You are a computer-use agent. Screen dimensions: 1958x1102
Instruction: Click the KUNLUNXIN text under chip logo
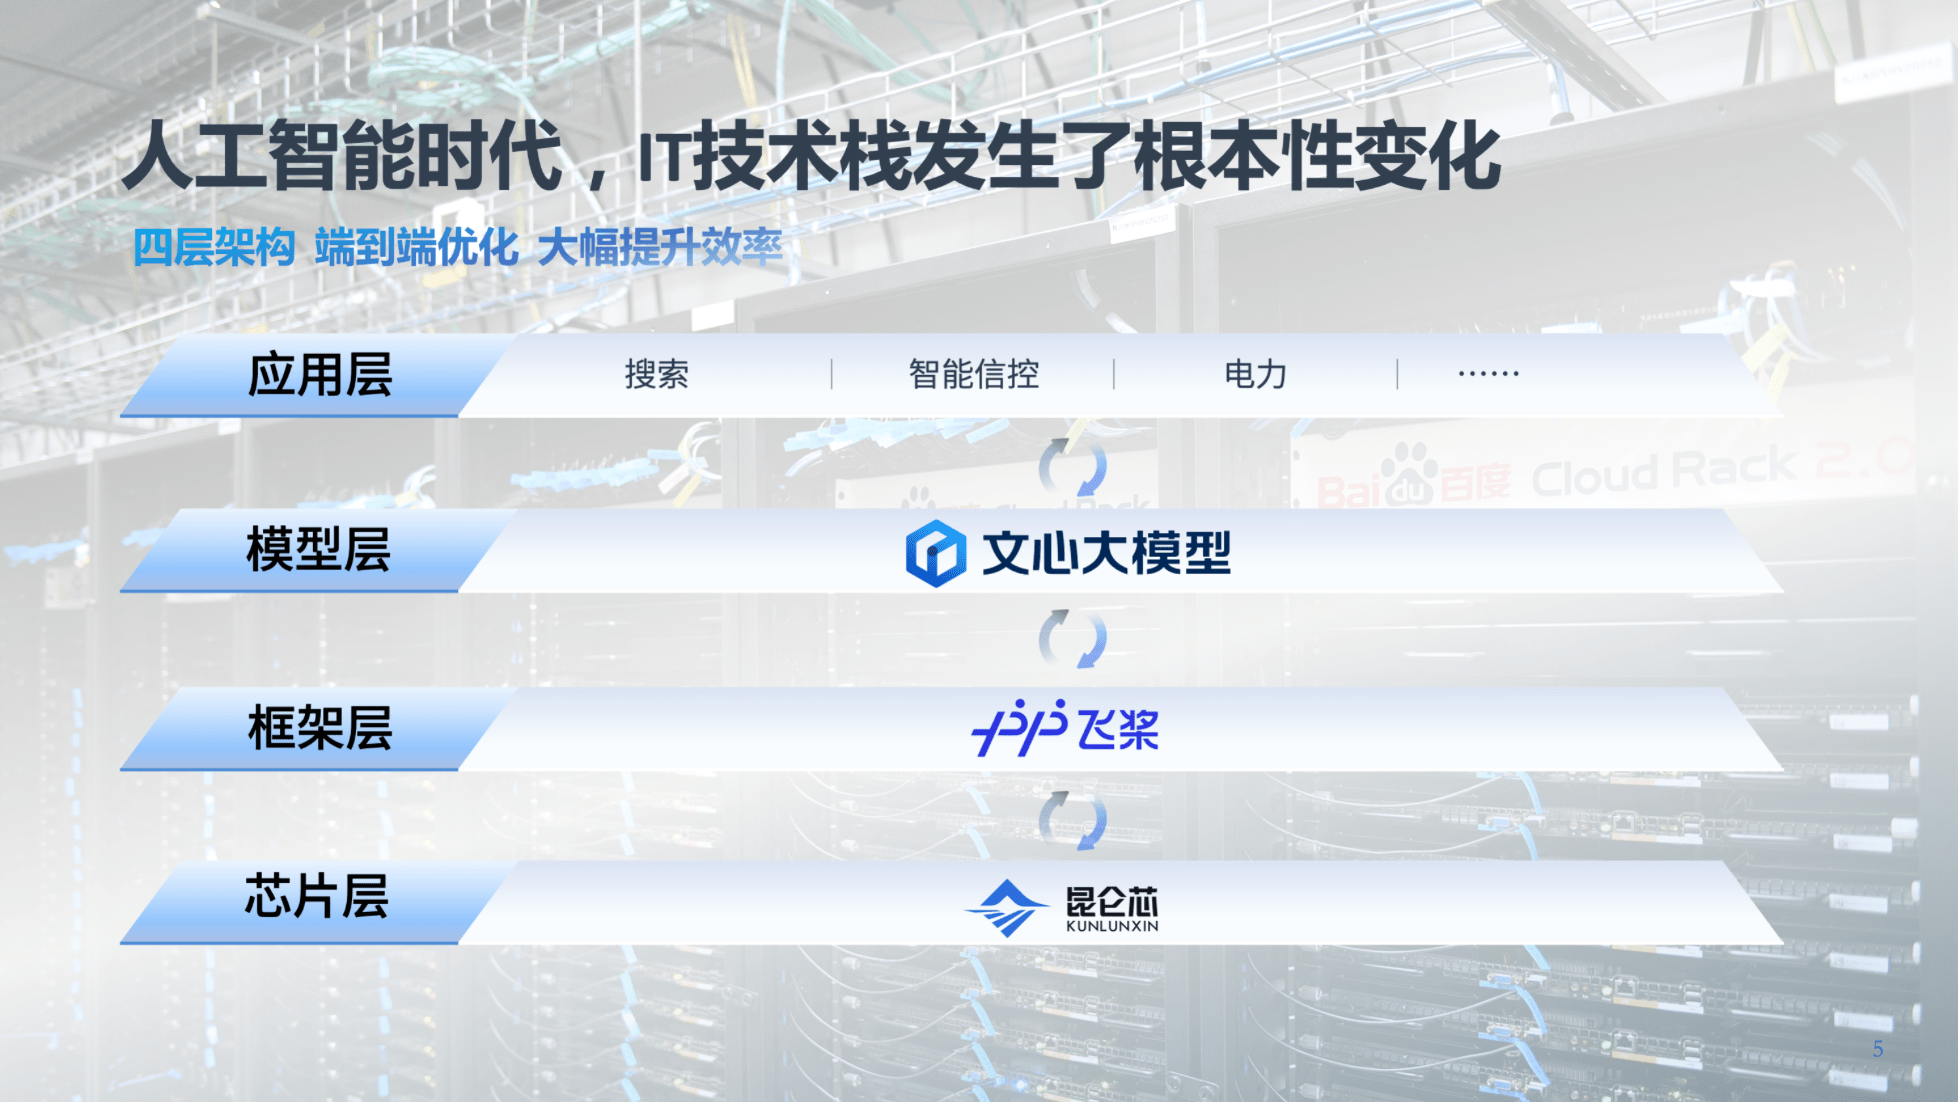point(1112,927)
